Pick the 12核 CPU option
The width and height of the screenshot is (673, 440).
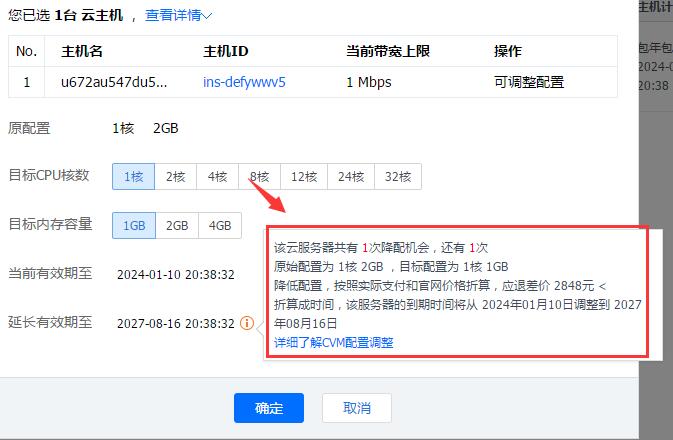304,176
